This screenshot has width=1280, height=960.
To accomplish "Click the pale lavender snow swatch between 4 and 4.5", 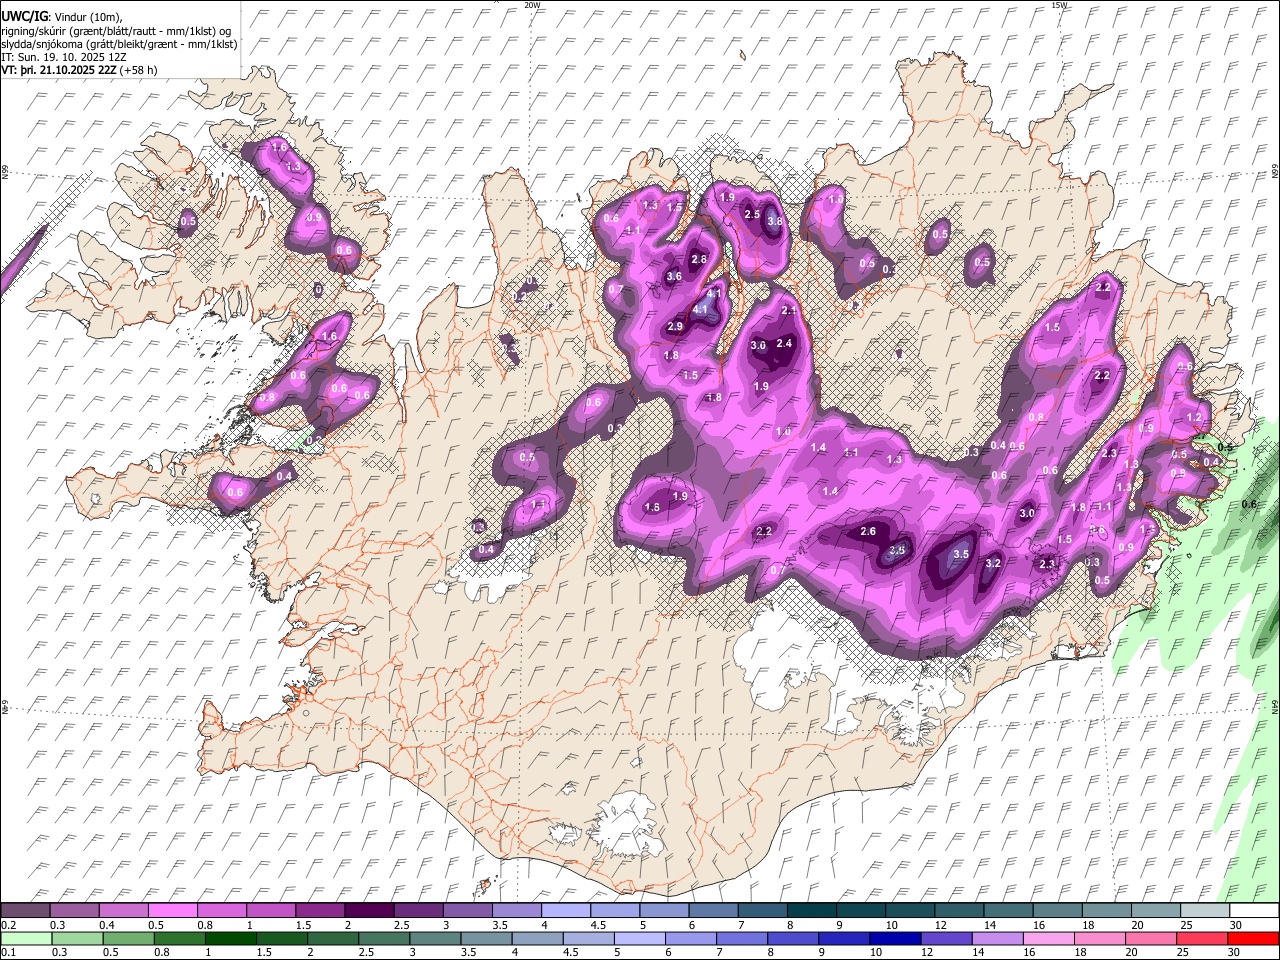I will (x=565, y=911).
